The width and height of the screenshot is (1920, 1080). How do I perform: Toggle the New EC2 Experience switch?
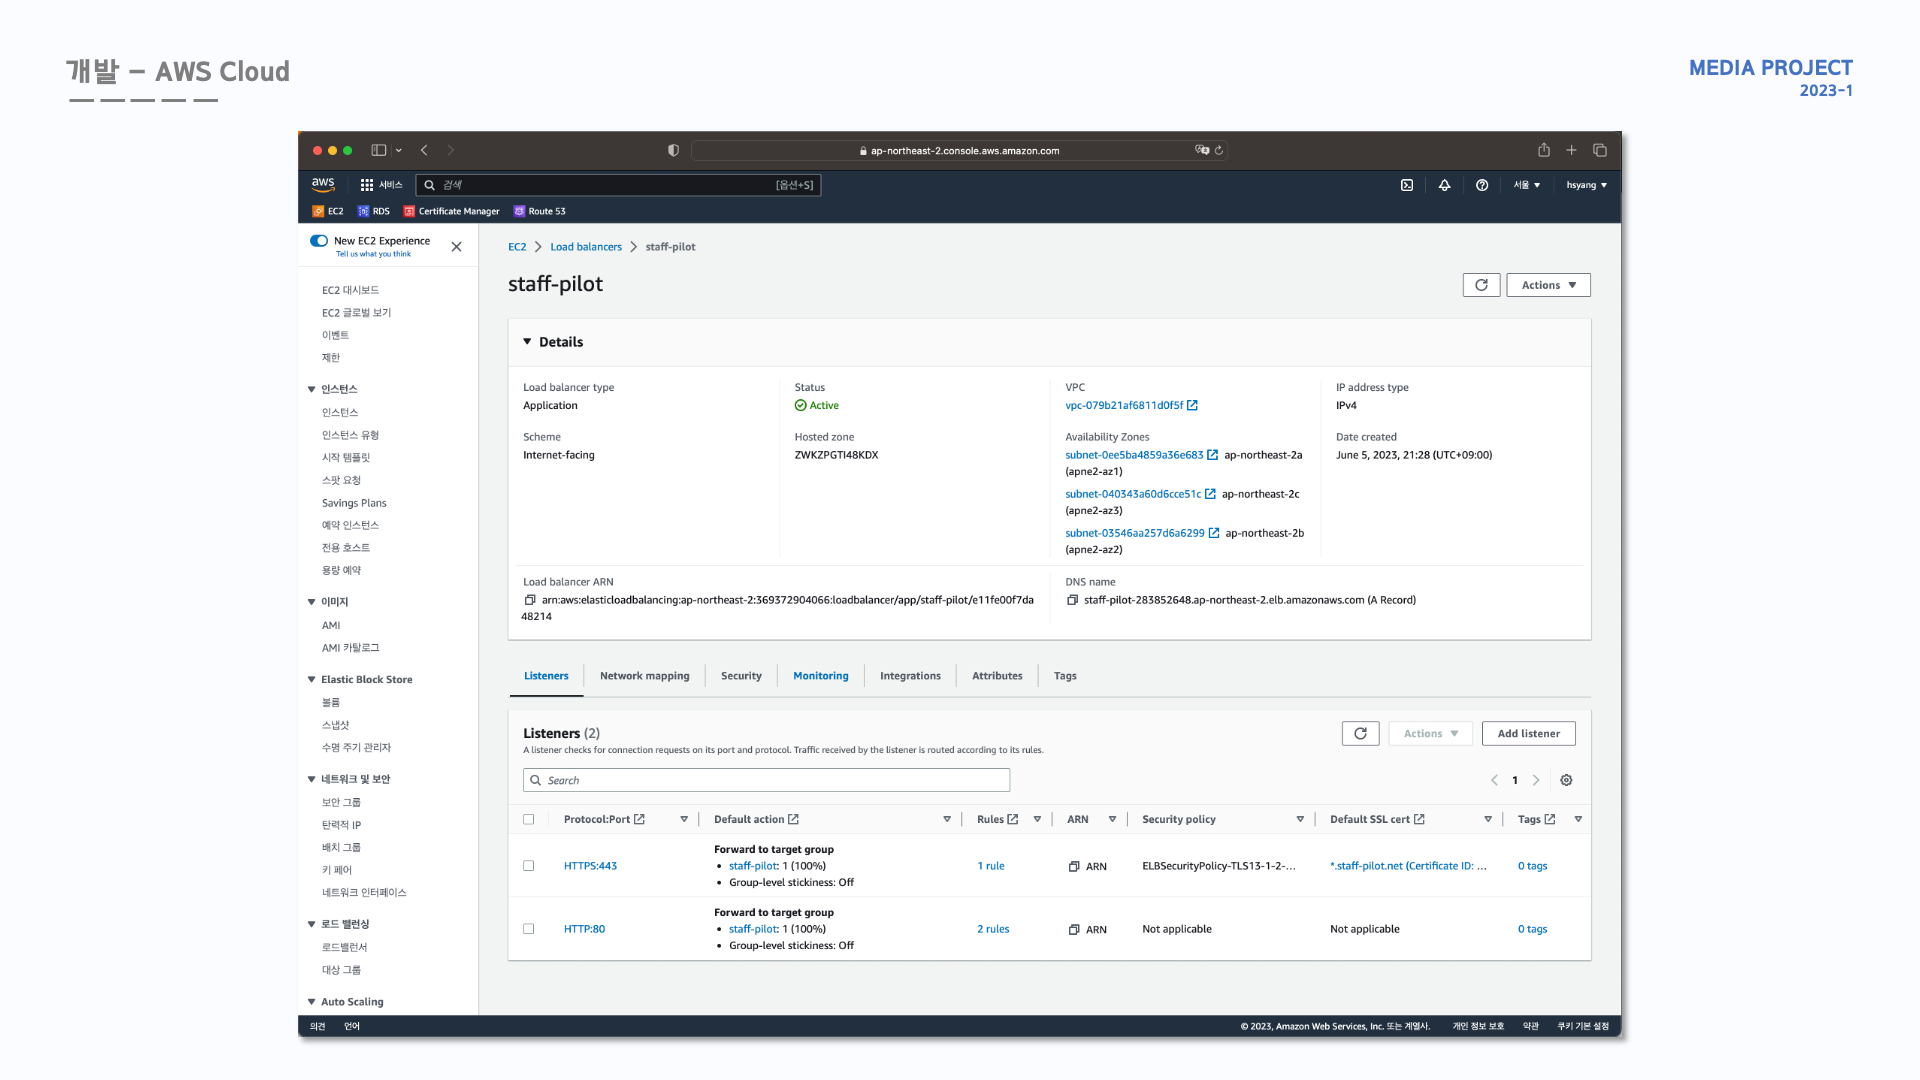pos(319,241)
